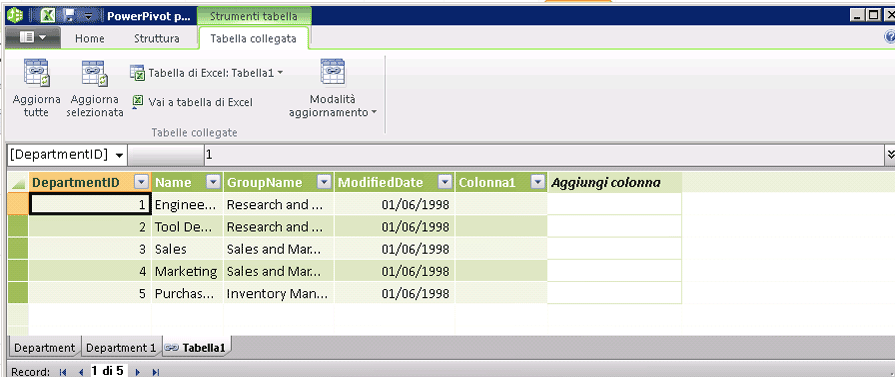Click the Inventory Man... group cell
This screenshot has width=895, height=377.
[279, 294]
